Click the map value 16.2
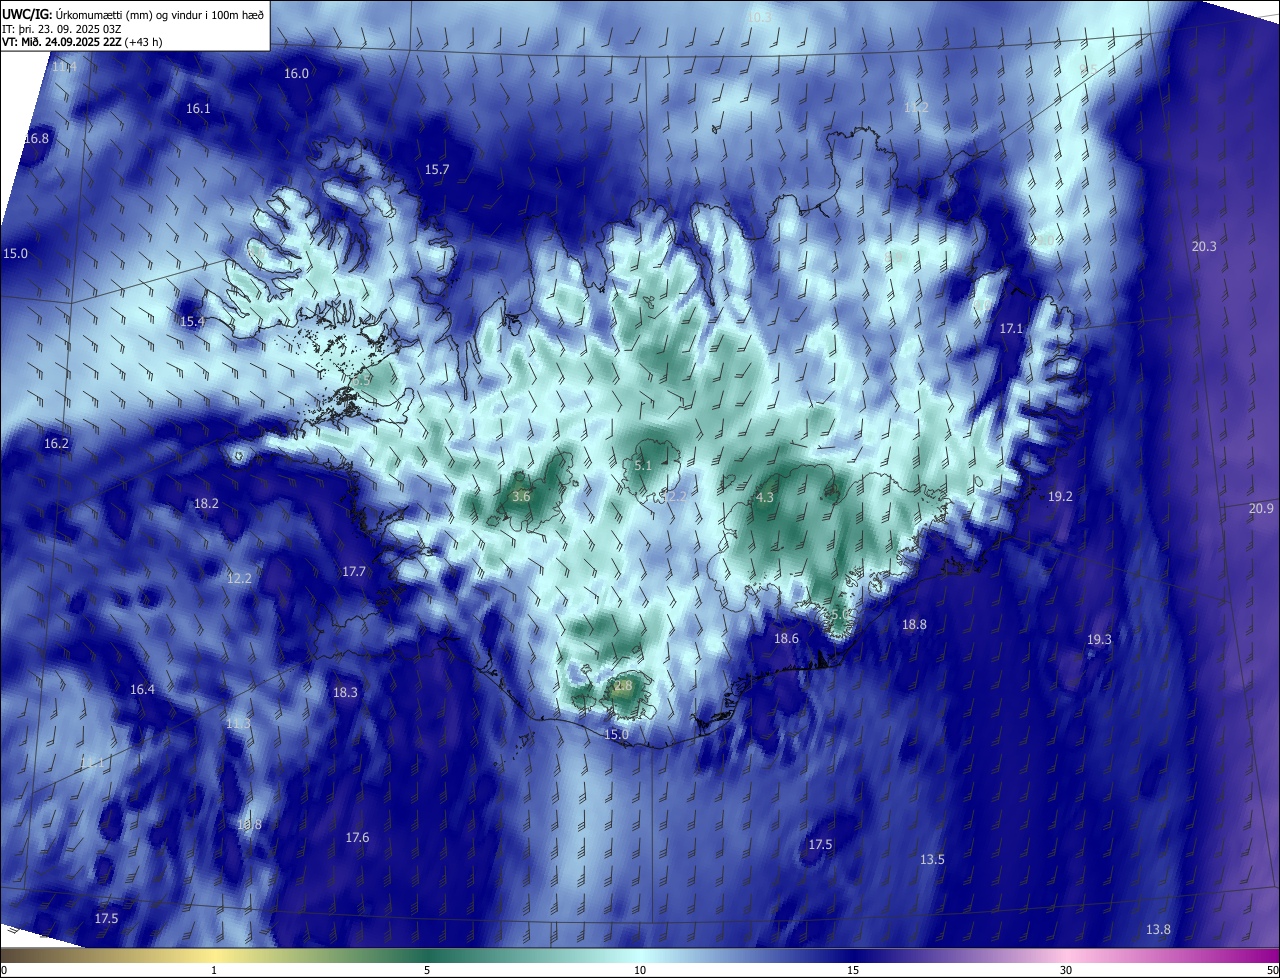 coord(56,443)
